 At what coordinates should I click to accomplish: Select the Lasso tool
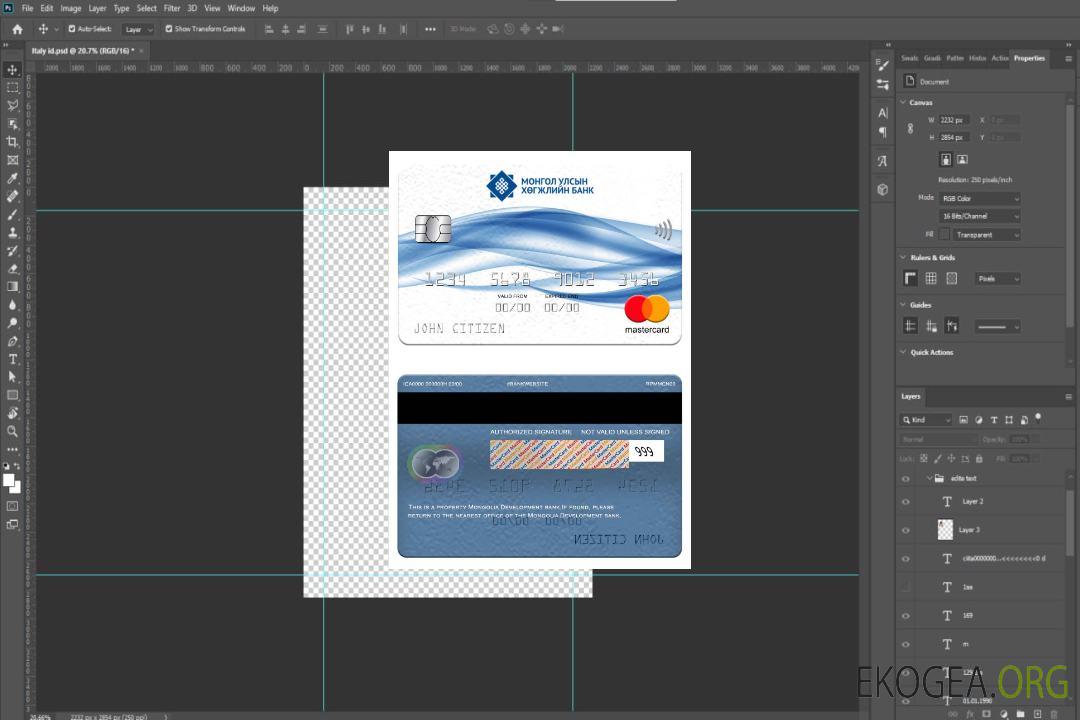pos(12,105)
